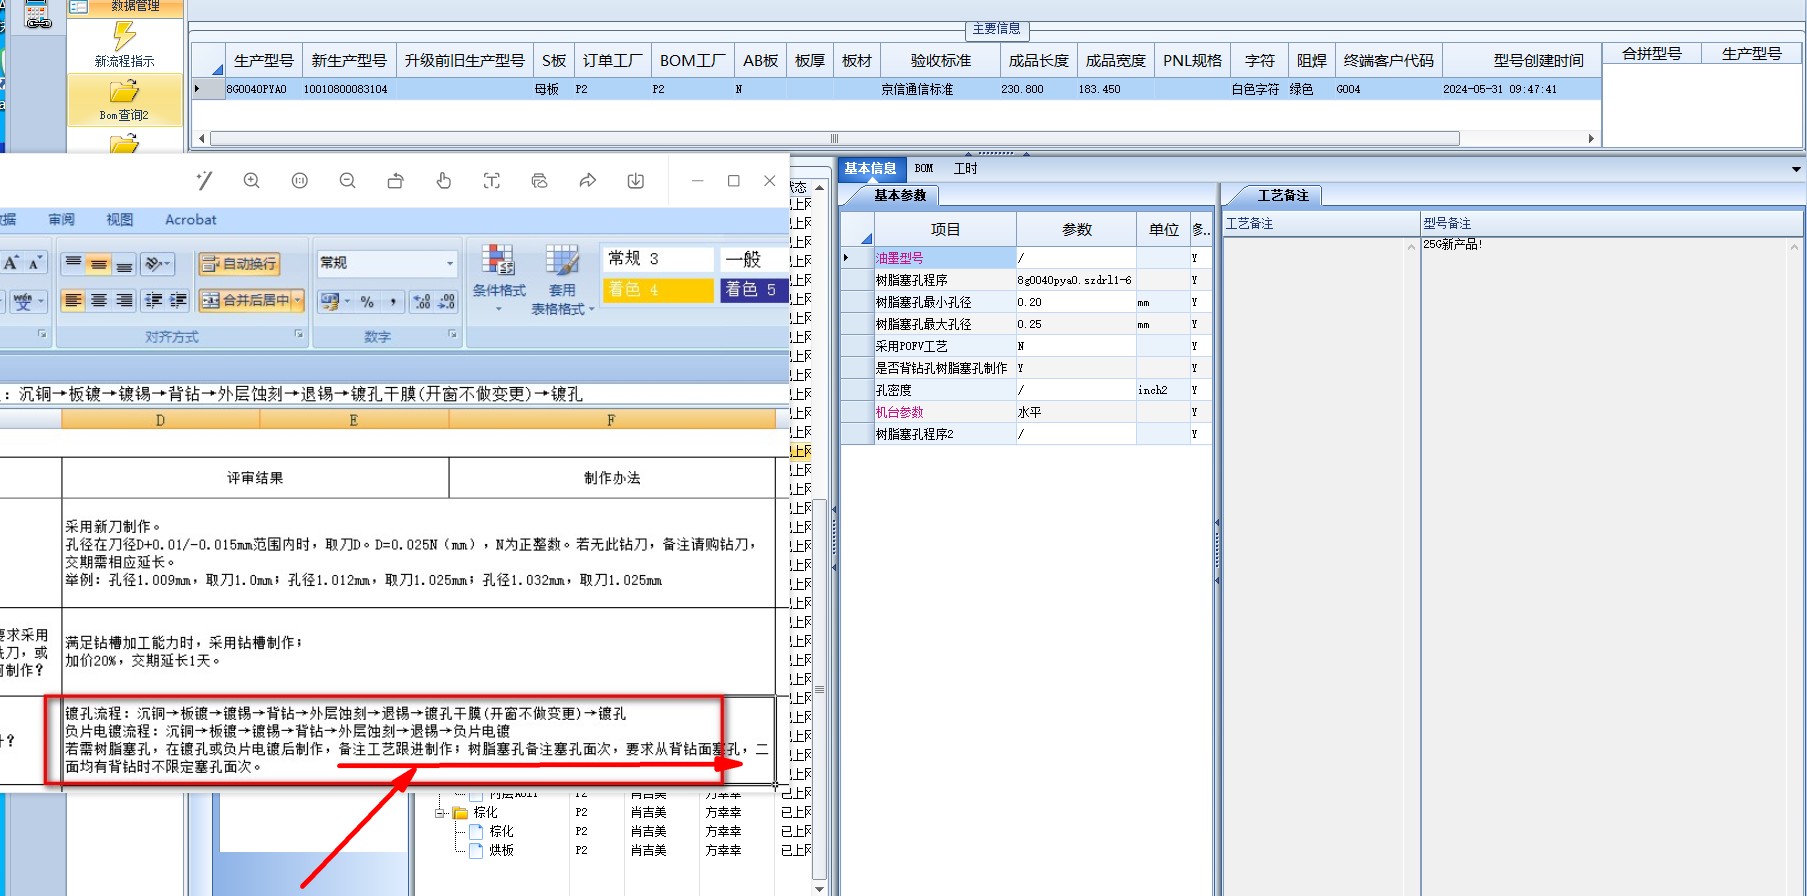Open currency format dropdown arrow
1807x896 pixels.
tap(347, 301)
